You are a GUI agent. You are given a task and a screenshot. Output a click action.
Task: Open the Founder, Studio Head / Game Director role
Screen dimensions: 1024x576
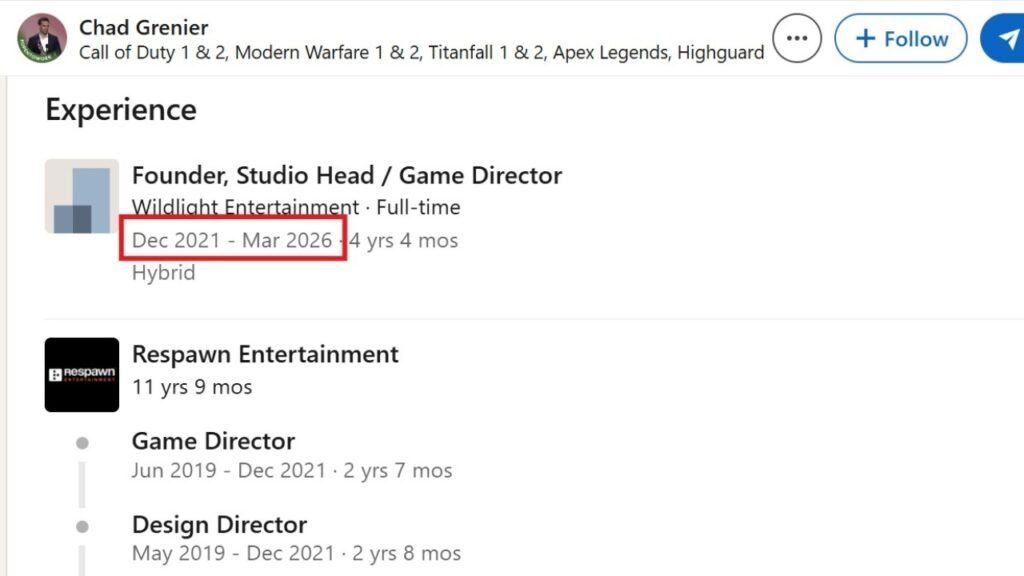(x=346, y=176)
